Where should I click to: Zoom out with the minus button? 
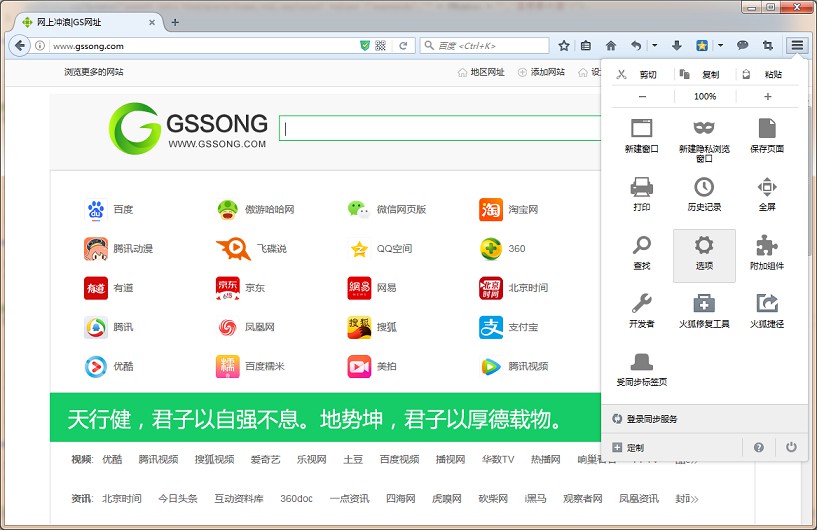click(x=642, y=96)
